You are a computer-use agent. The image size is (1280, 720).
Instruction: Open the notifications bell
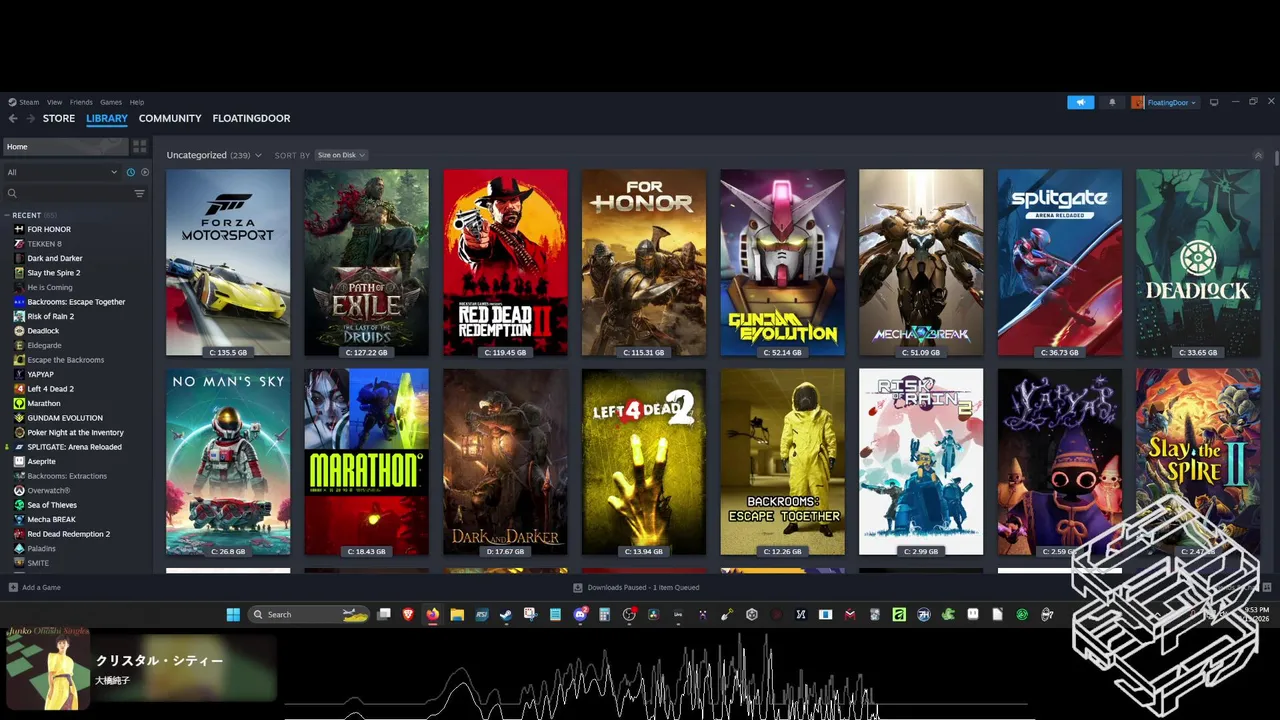point(1112,102)
